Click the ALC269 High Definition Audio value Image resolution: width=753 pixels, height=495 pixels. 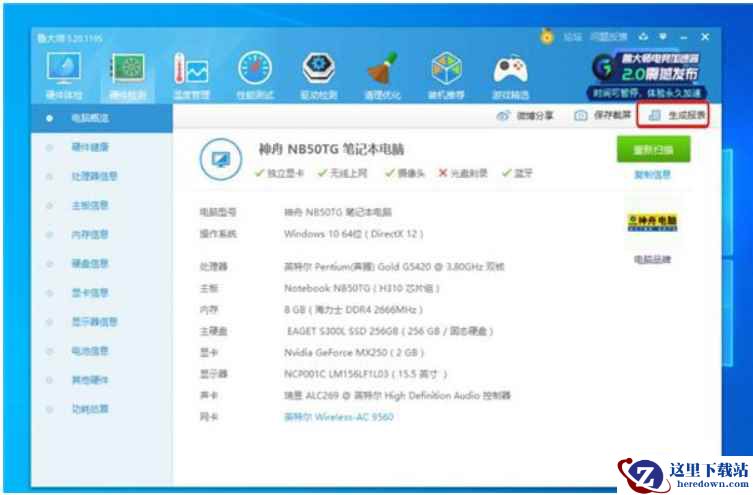coord(397,396)
